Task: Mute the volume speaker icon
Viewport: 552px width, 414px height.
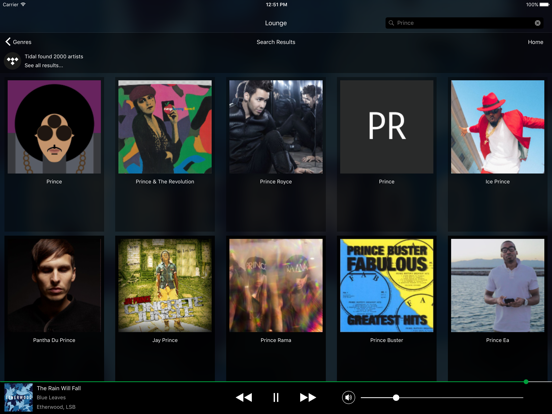Action: pyautogui.click(x=349, y=397)
